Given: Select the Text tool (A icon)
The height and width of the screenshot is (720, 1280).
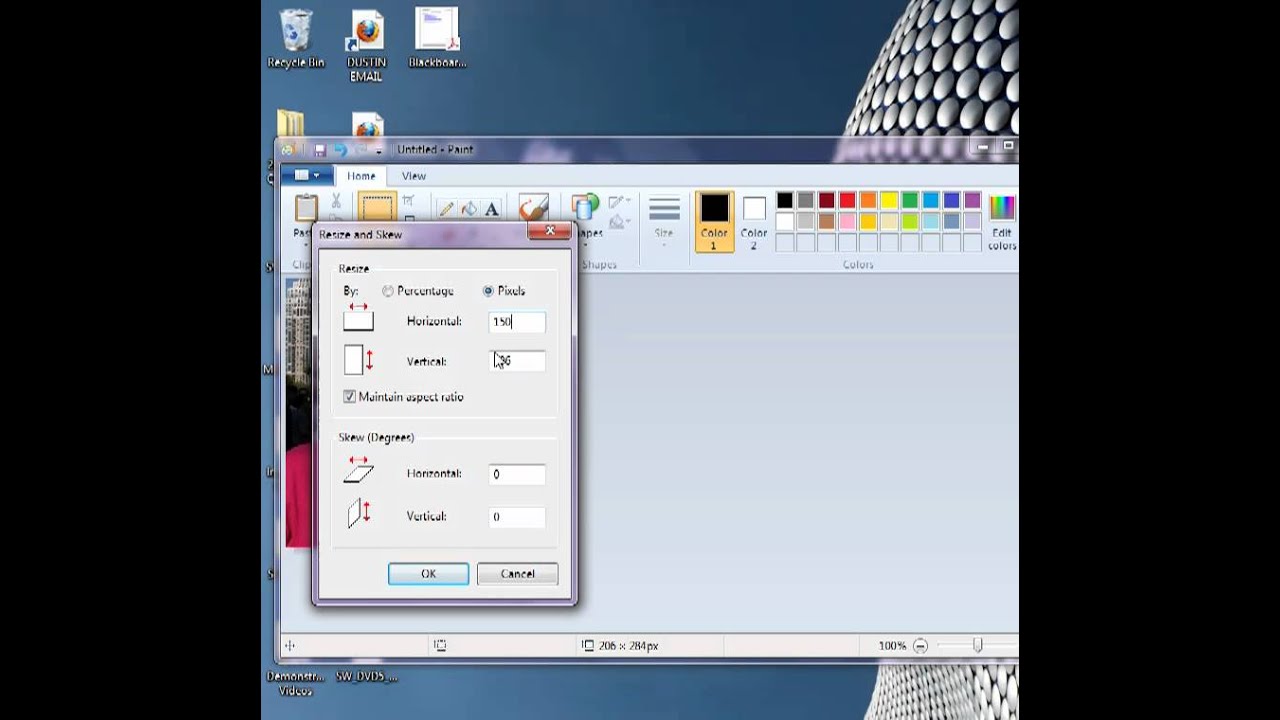Looking at the screenshot, I should point(491,209).
